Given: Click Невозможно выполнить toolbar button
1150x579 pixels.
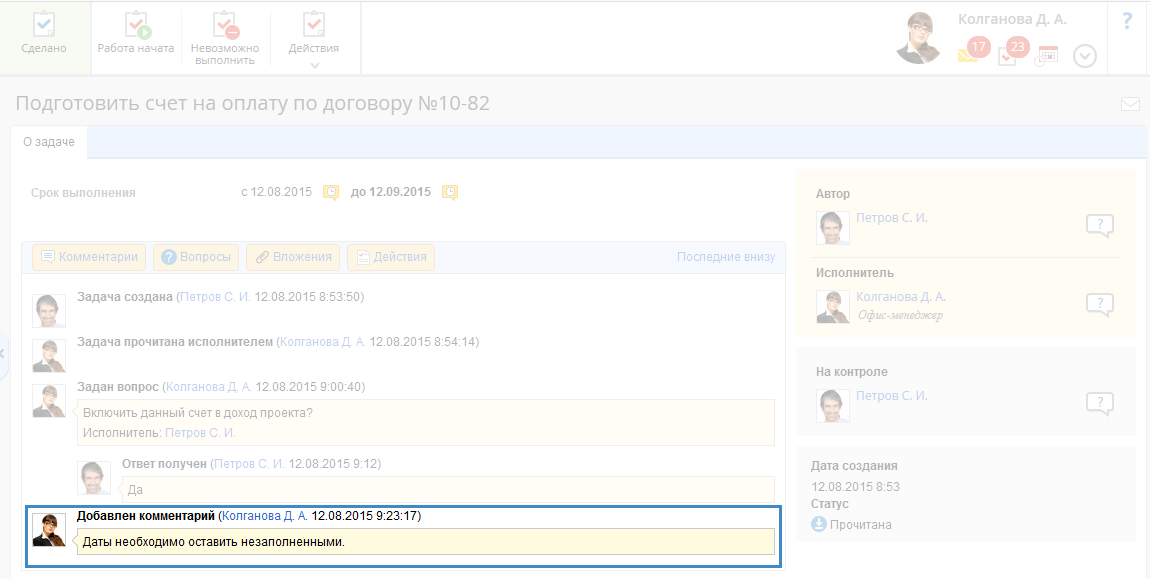Looking at the screenshot, I should 225,39.
